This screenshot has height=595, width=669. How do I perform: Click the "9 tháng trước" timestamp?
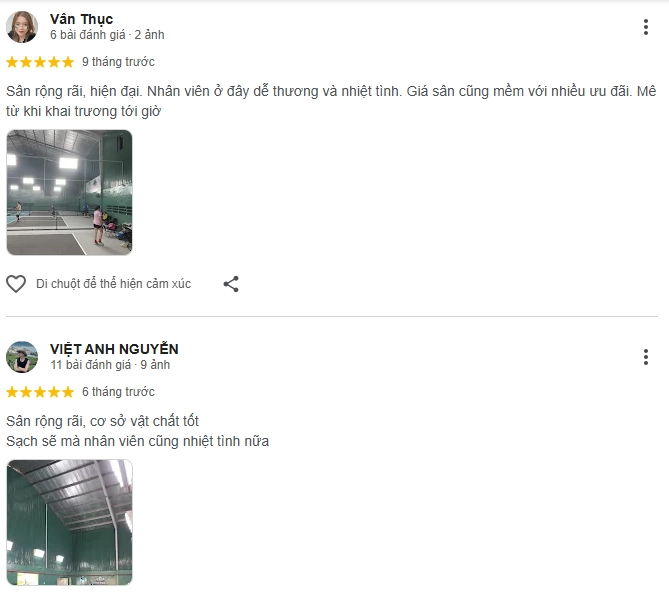[x=118, y=62]
